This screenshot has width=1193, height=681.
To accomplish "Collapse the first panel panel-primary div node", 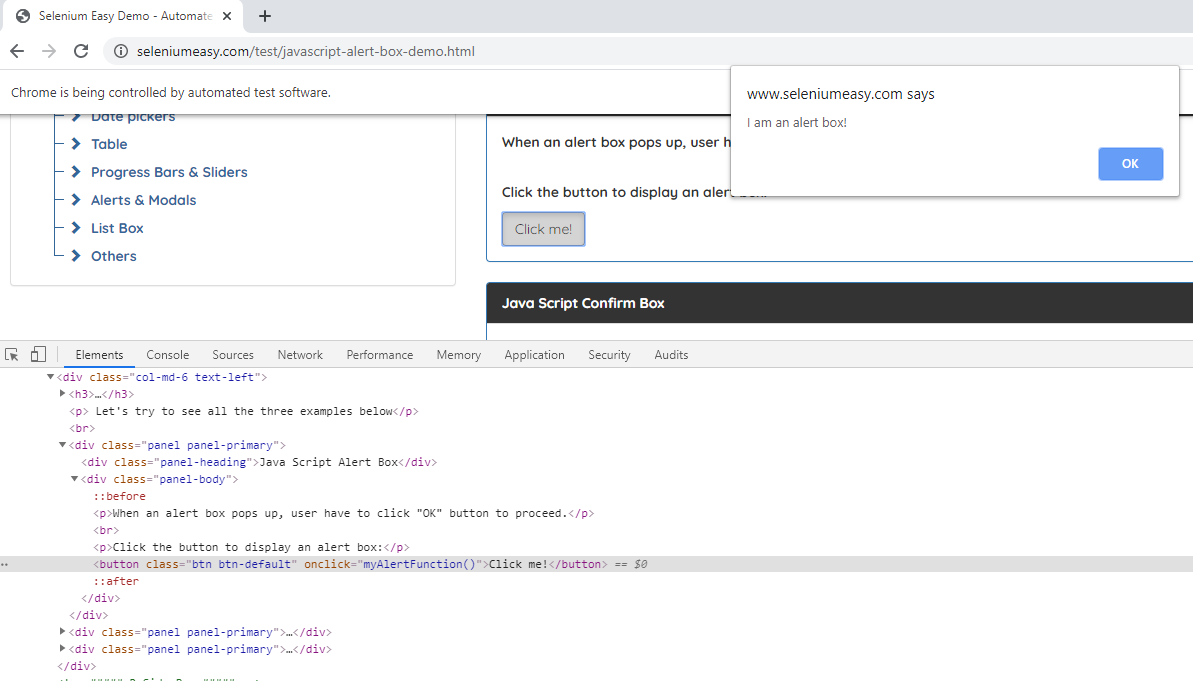I will (62, 444).
